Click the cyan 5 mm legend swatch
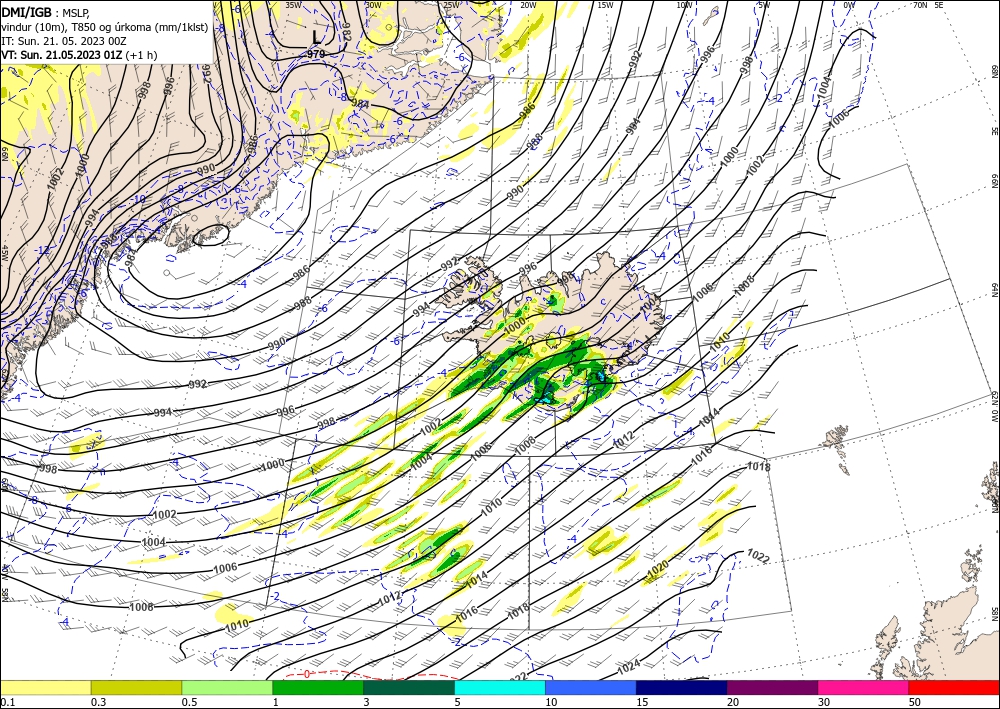This screenshot has width=1000, height=709. pyautogui.click(x=500, y=687)
